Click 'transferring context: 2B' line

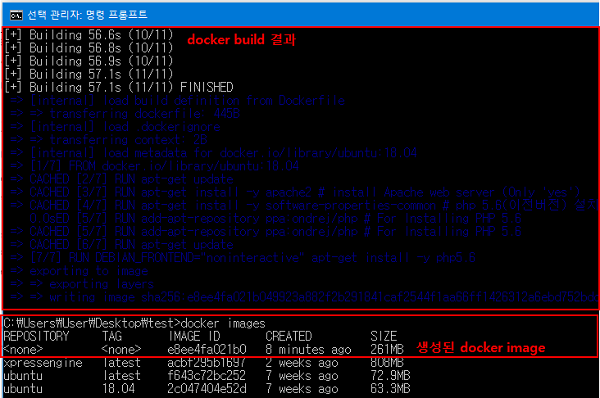click(109, 140)
